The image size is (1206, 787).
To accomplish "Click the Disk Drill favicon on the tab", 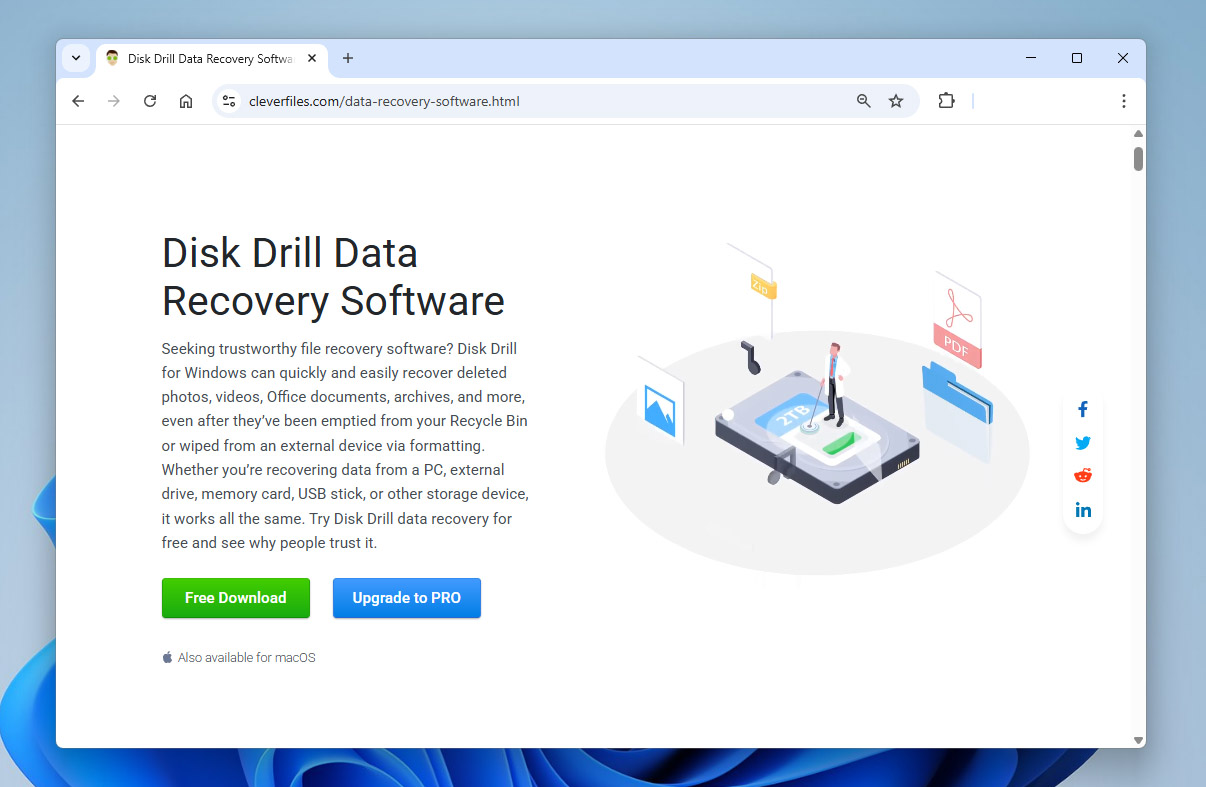I will coord(113,58).
